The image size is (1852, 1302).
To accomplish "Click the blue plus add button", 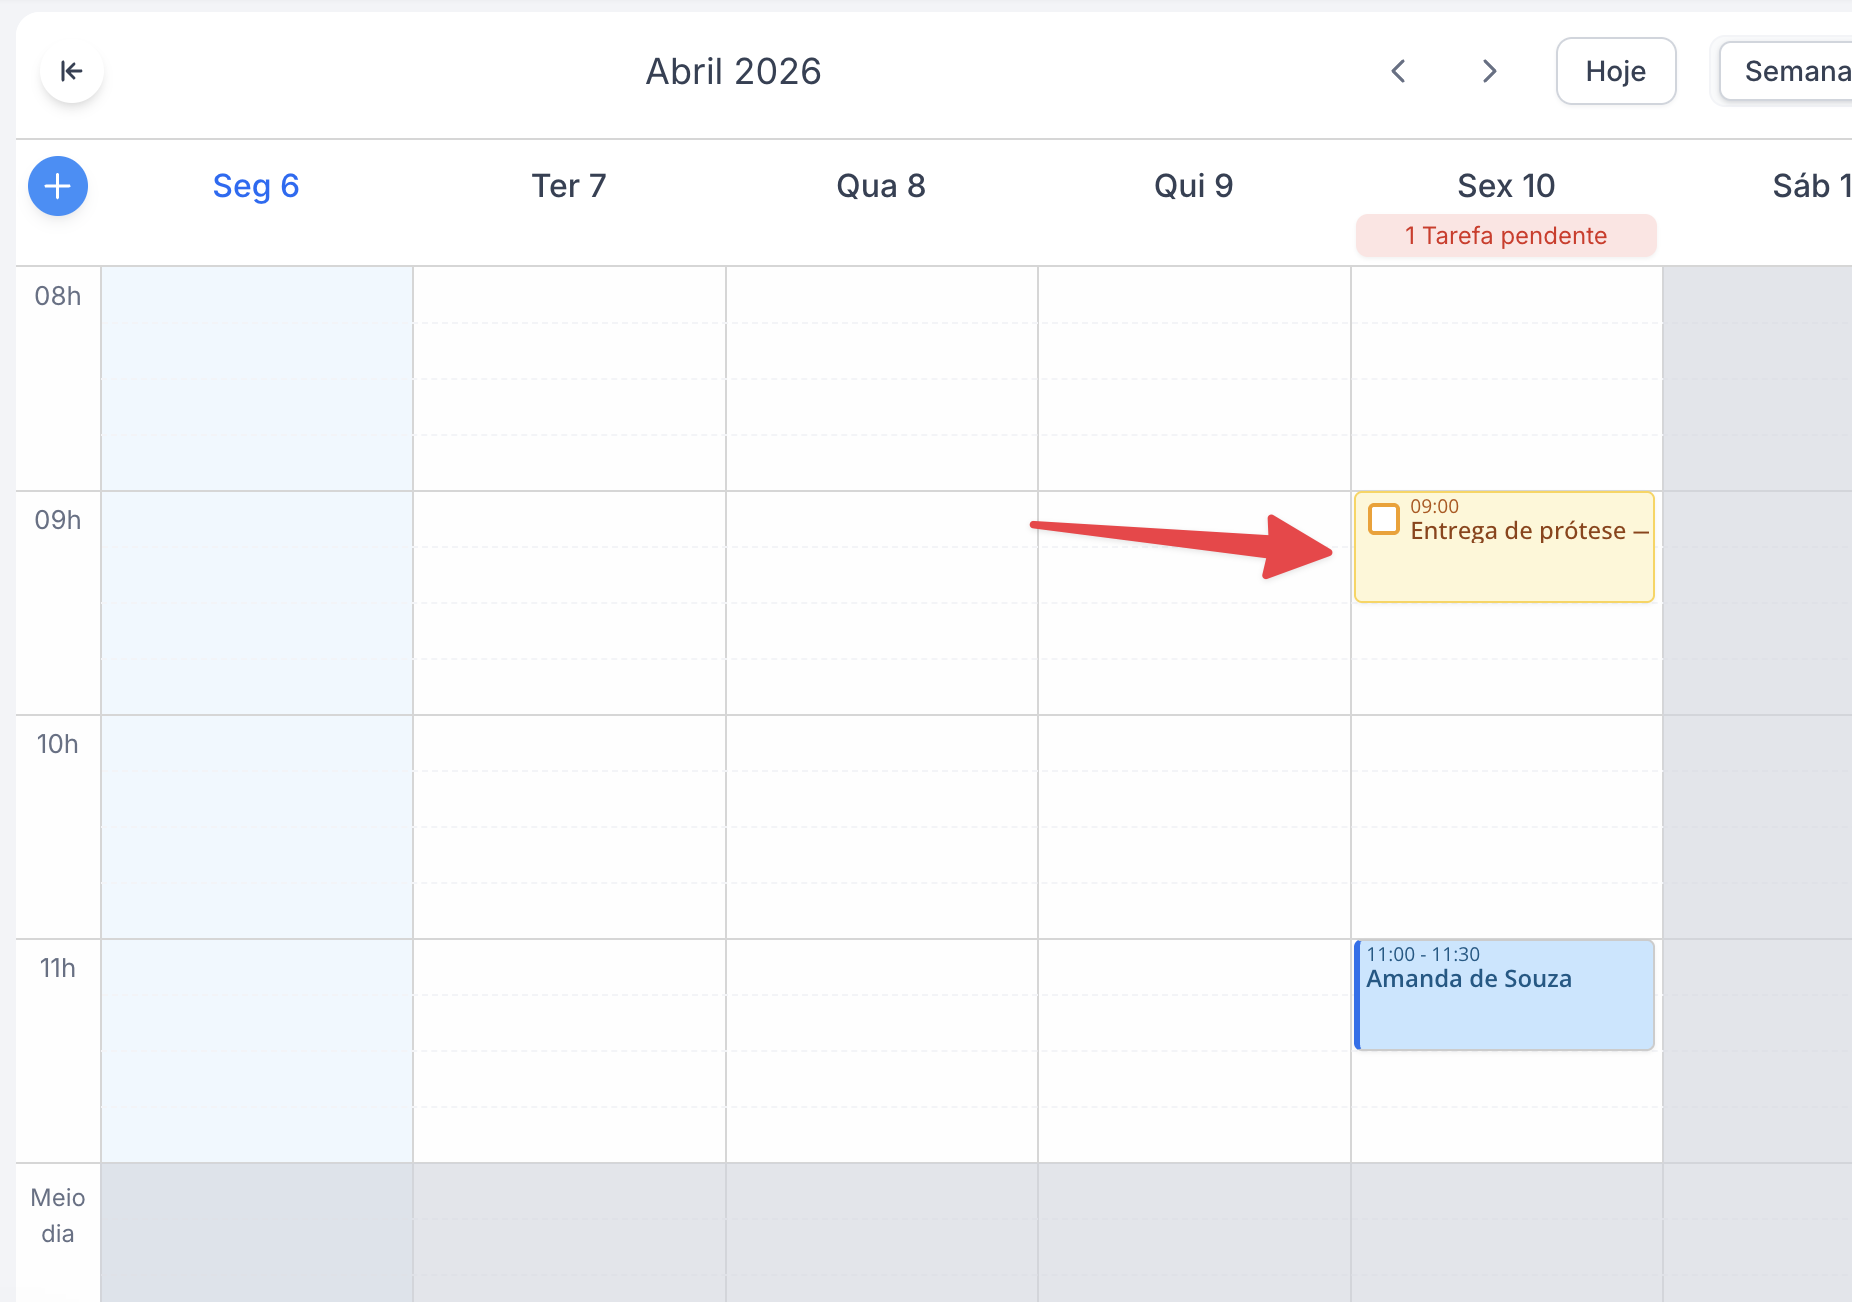I will [x=58, y=186].
